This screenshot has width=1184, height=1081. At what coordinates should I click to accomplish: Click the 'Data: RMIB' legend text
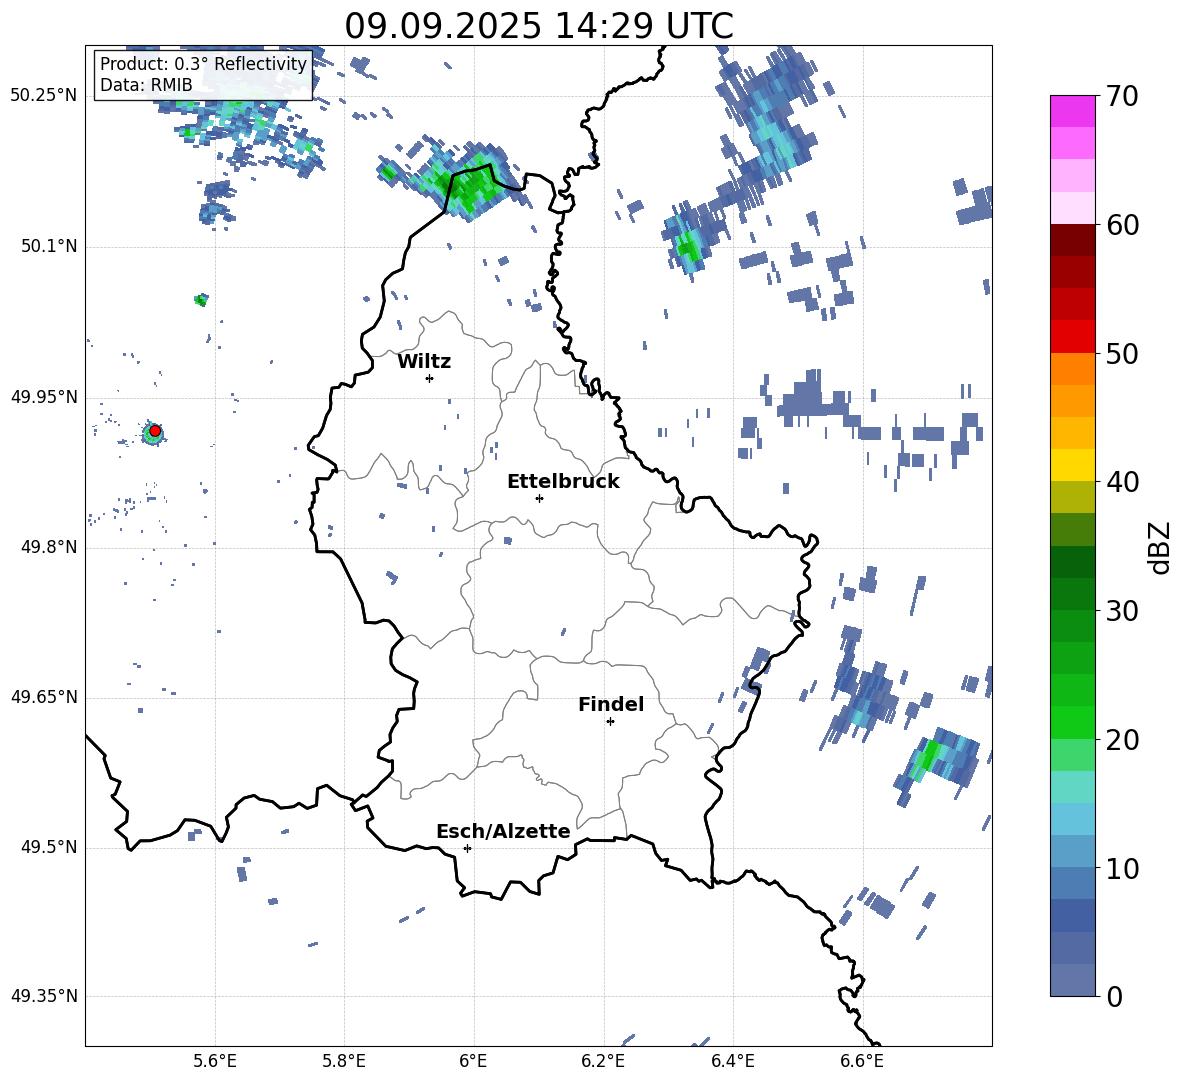tap(146, 85)
